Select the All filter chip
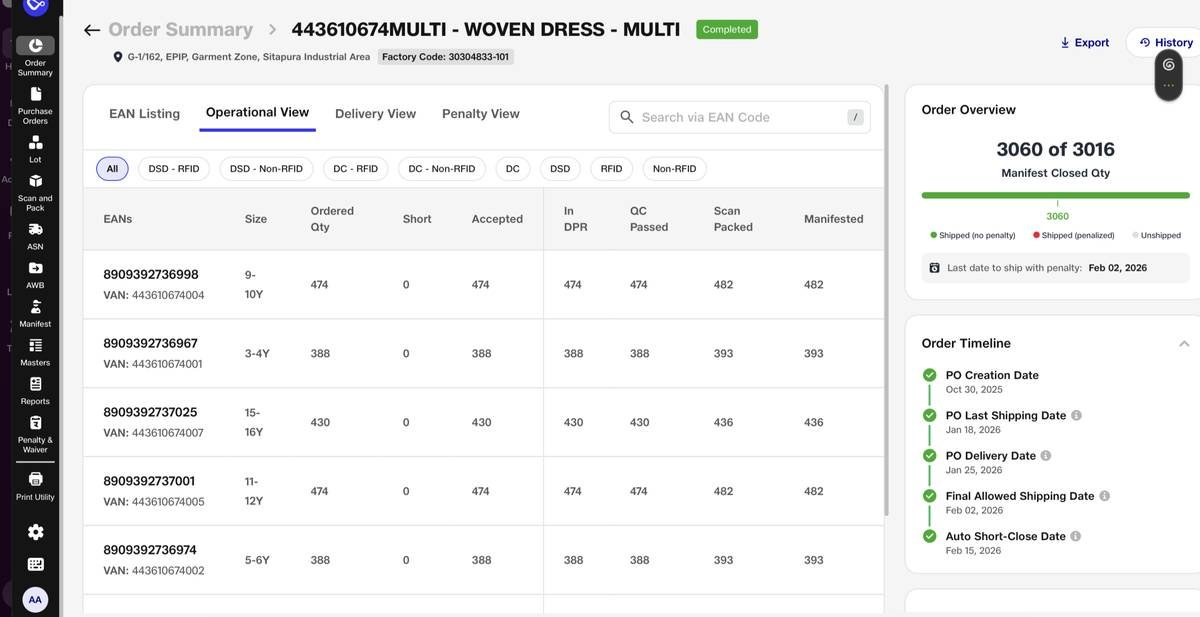Viewport: 1200px width, 617px height. click(x=112, y=169)
